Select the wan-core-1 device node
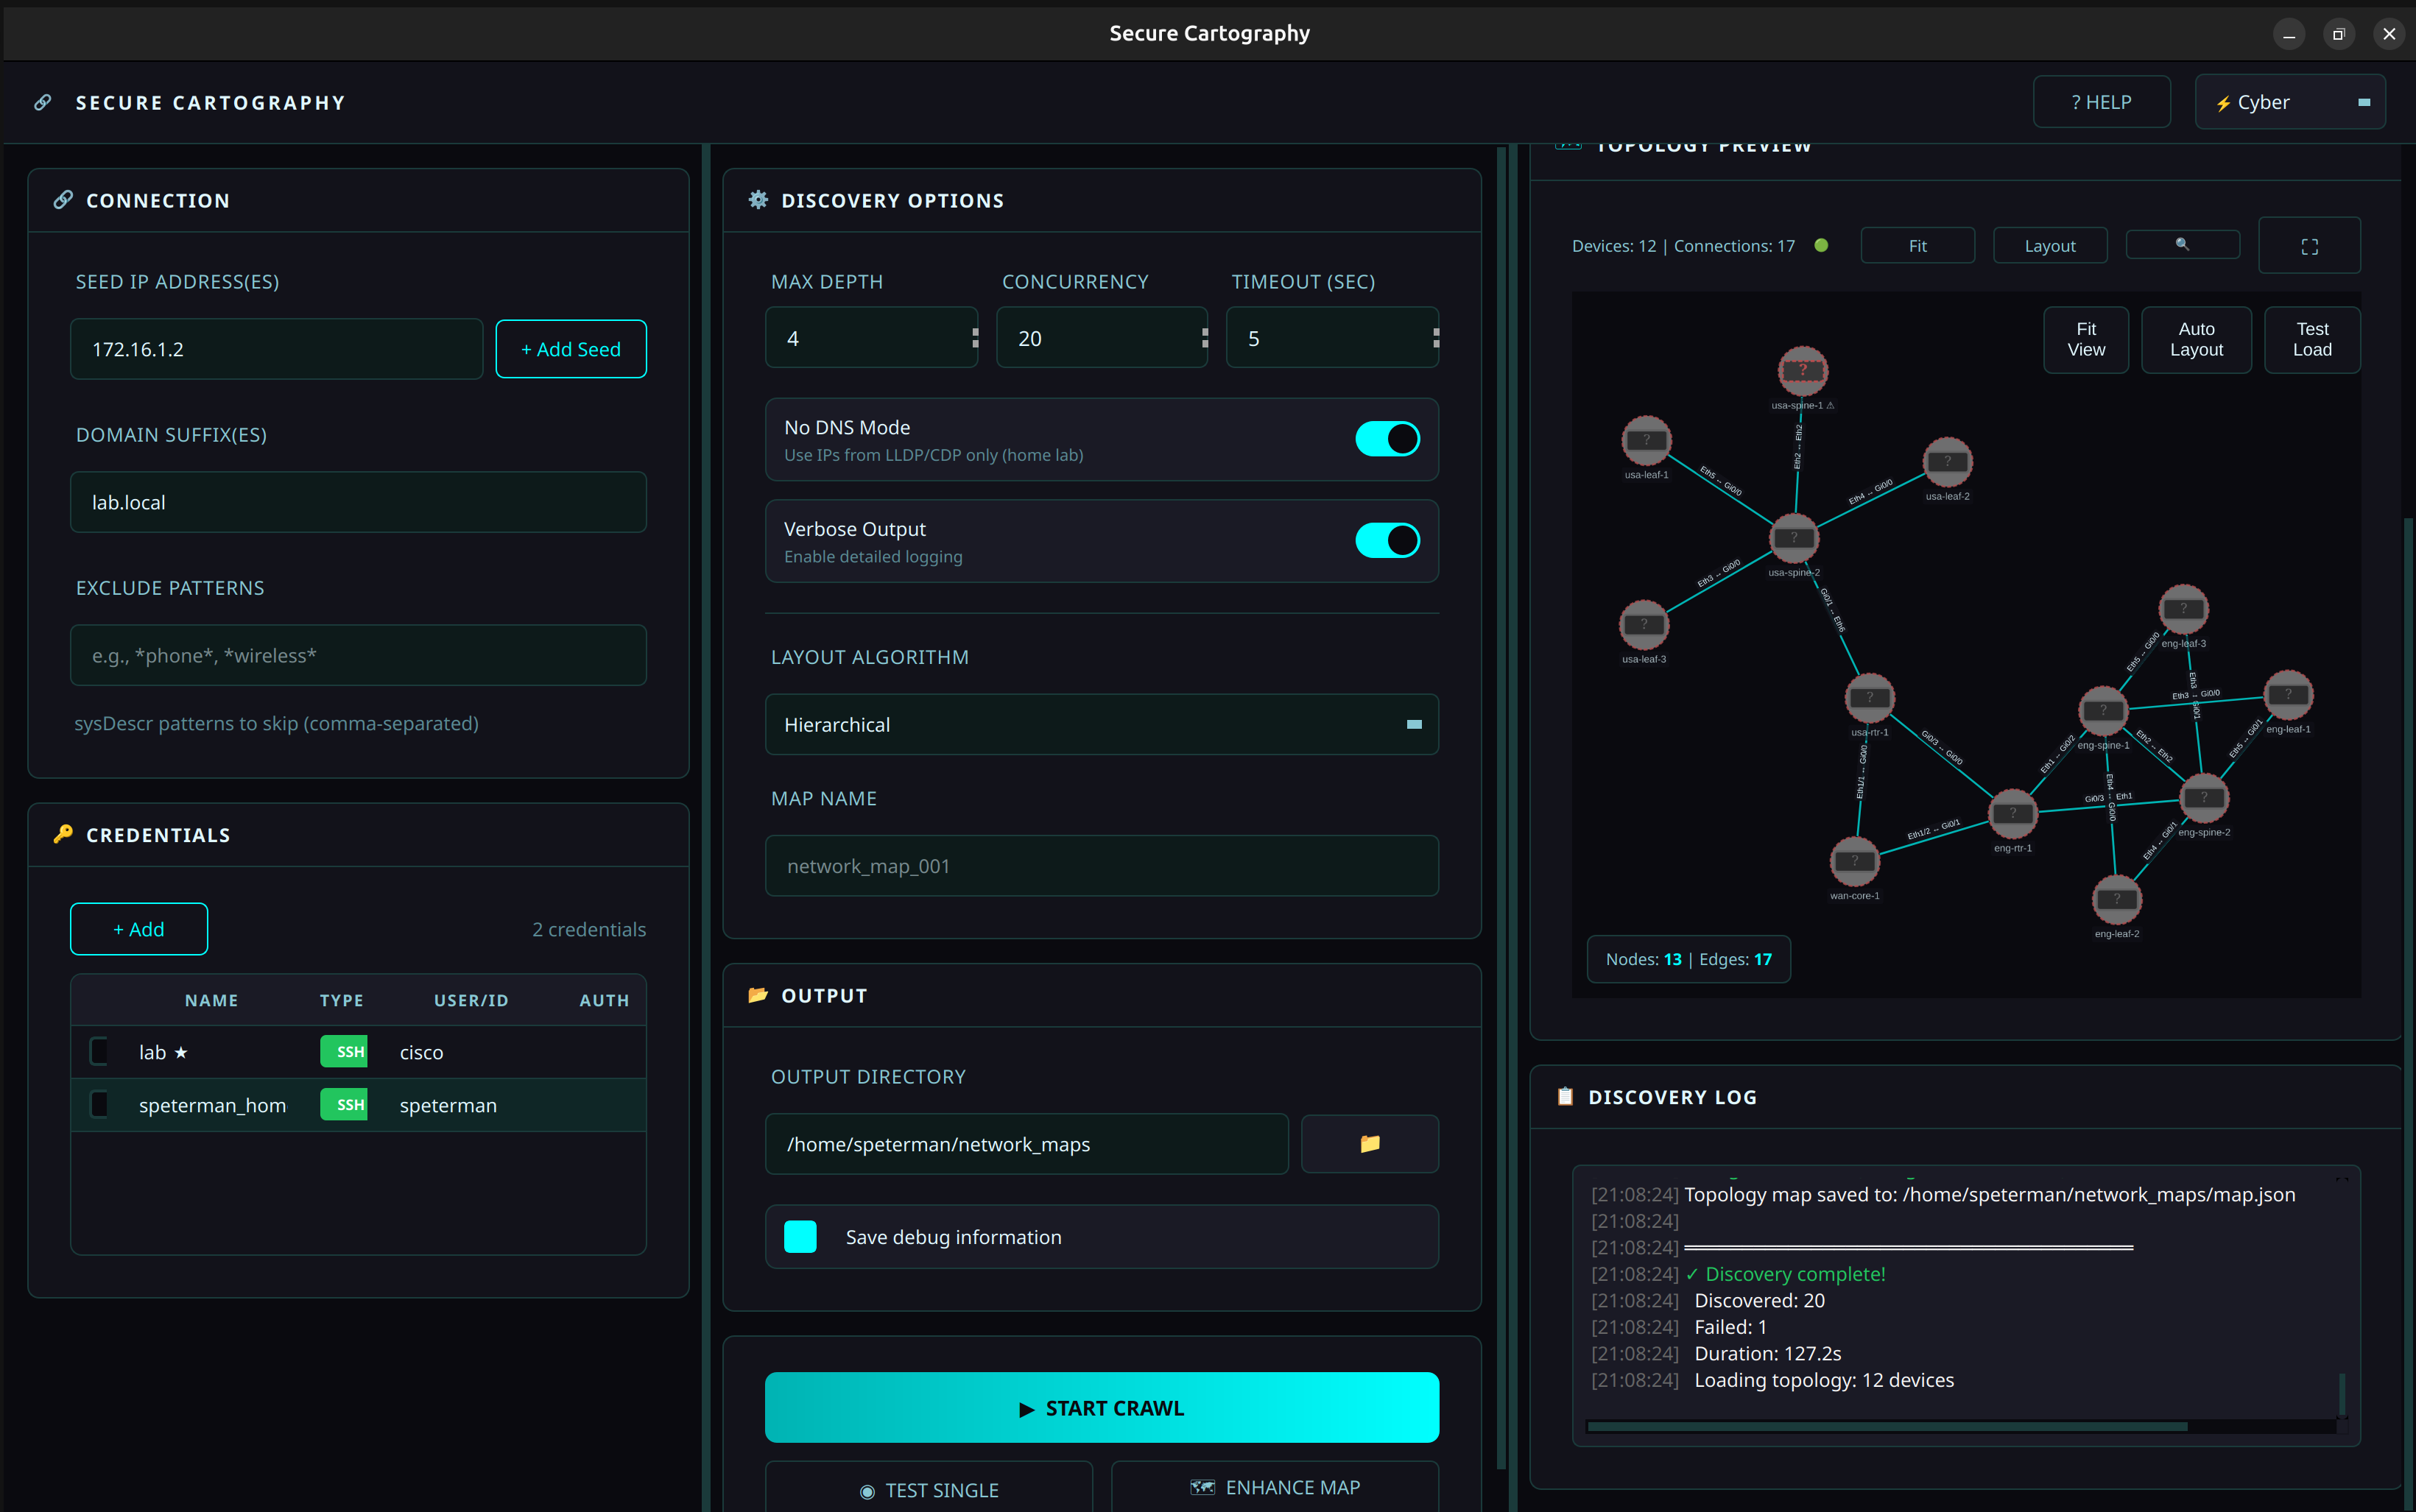2416x1512 pixels. pos(1854,861)
